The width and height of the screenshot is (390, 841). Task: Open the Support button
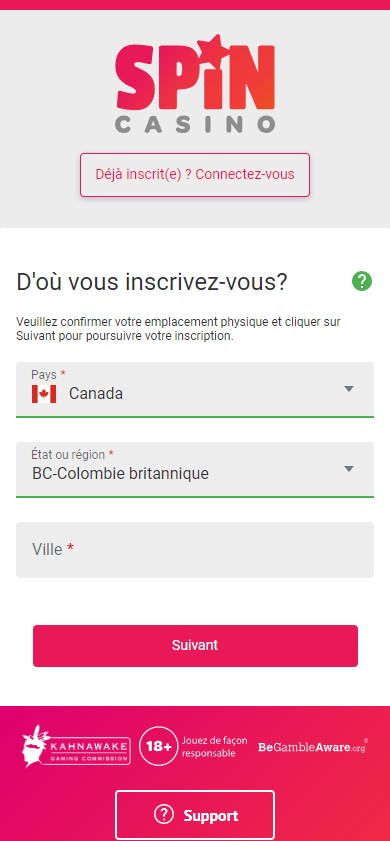pos(195,815)
